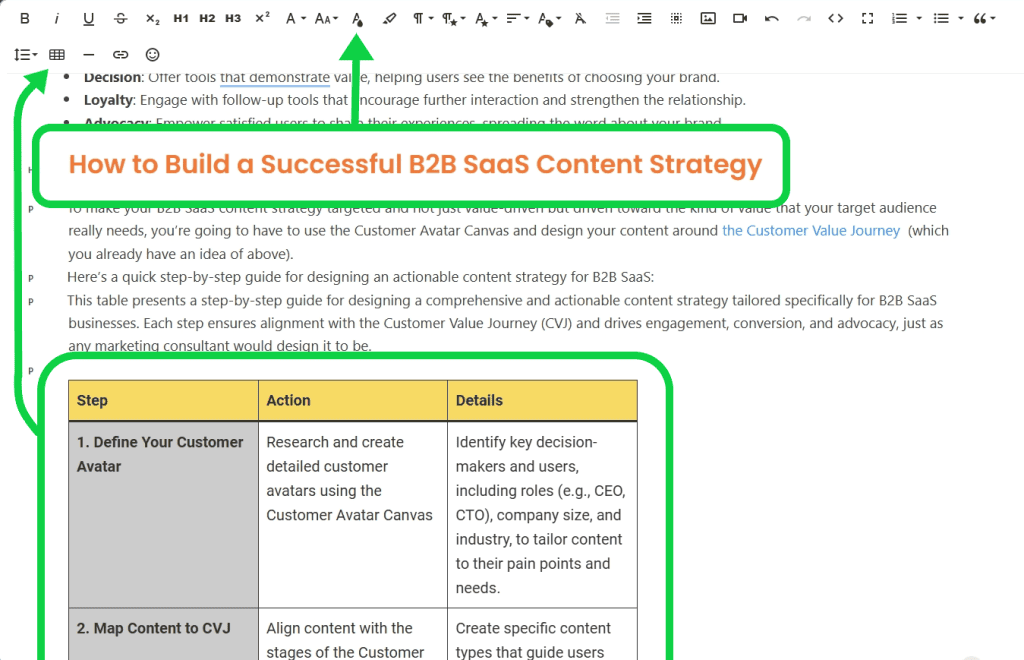1024x660 pixels.
Task: Open the emoticons picker
Action: [x=152, y=55]
